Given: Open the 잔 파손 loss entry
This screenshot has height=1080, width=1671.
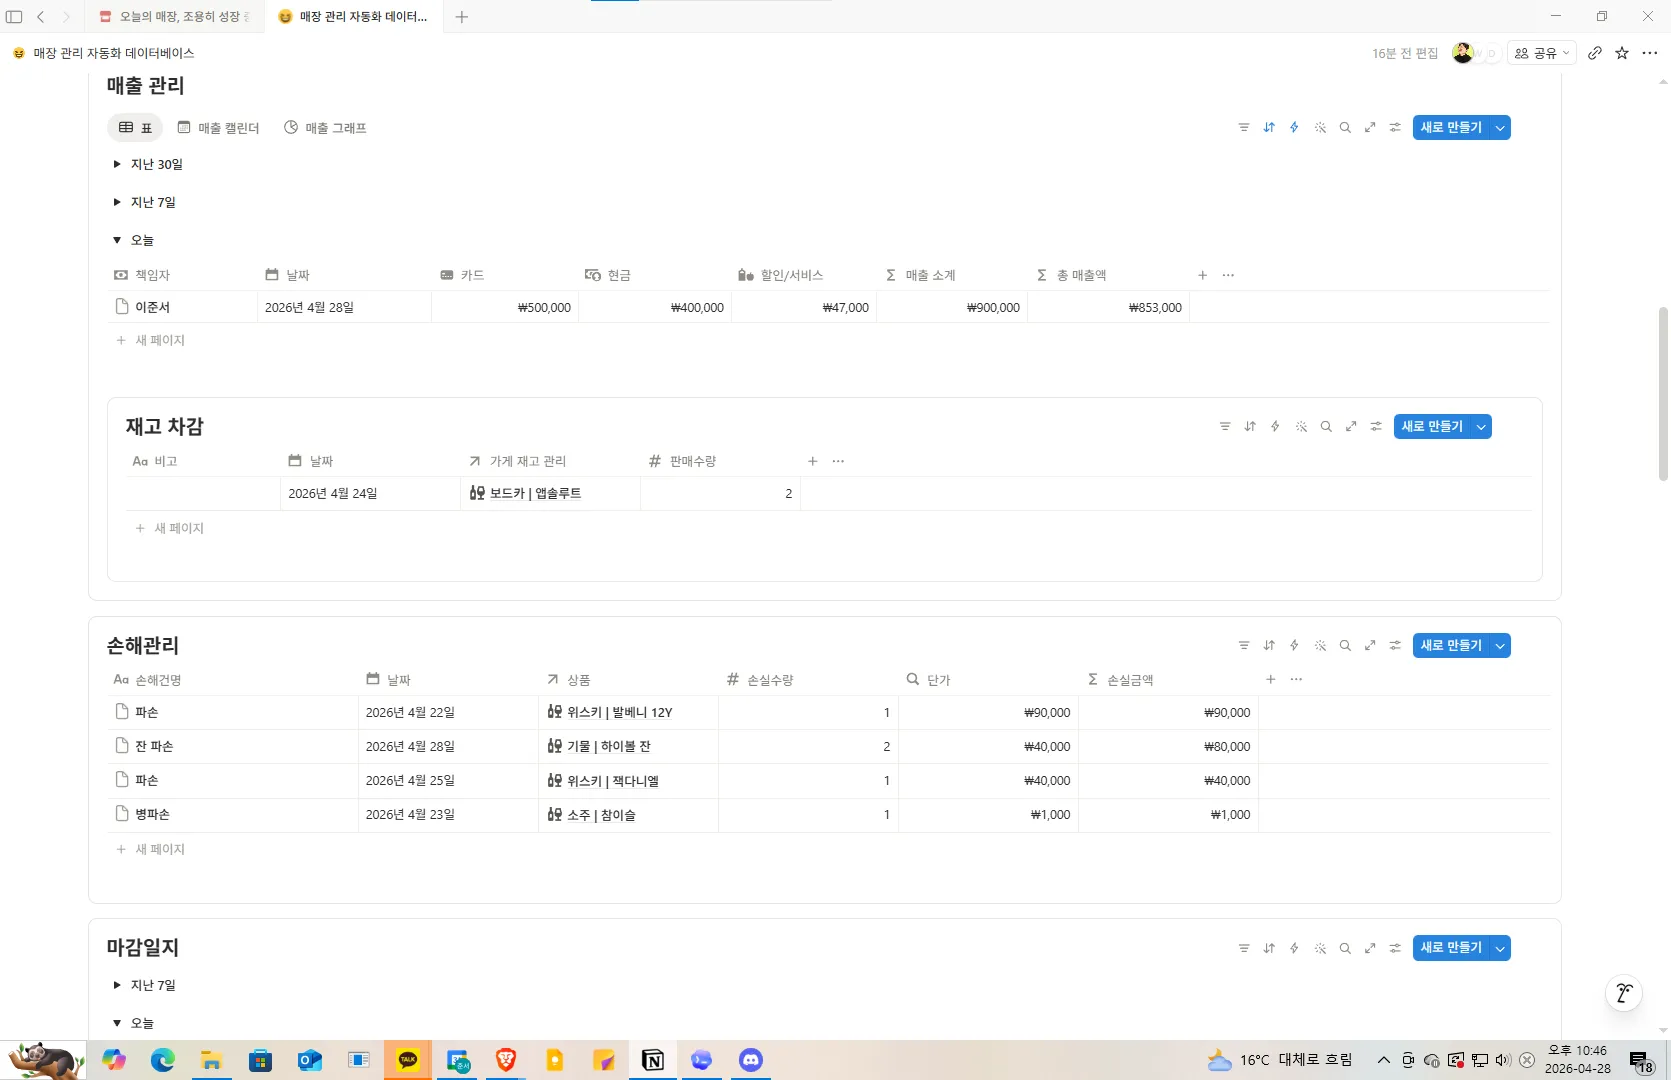Looking at the screenshot, I should [x=155, y=746].
